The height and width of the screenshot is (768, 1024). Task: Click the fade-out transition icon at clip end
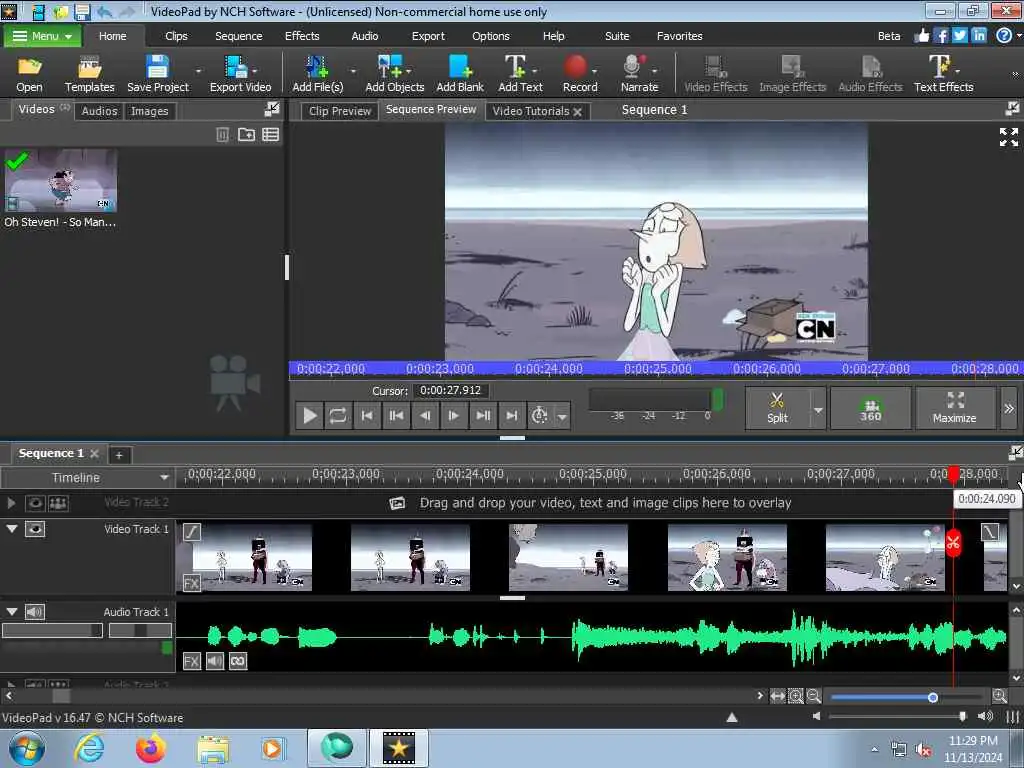pos(990,532)
